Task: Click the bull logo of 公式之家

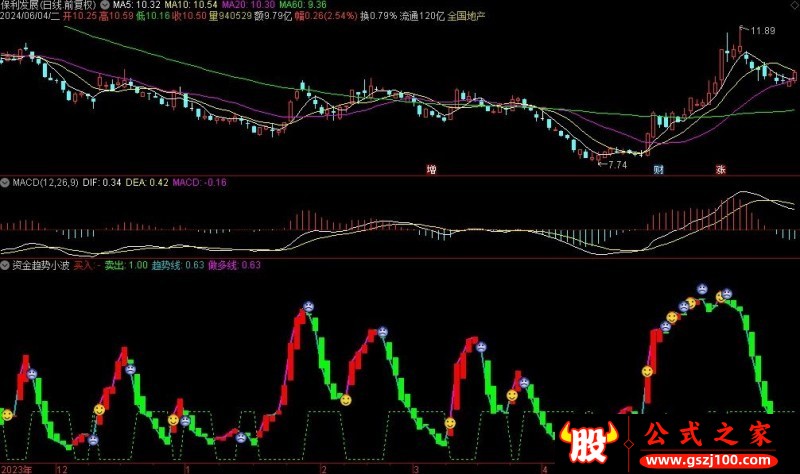Action: pyautogui.click(x=583, y=442)
